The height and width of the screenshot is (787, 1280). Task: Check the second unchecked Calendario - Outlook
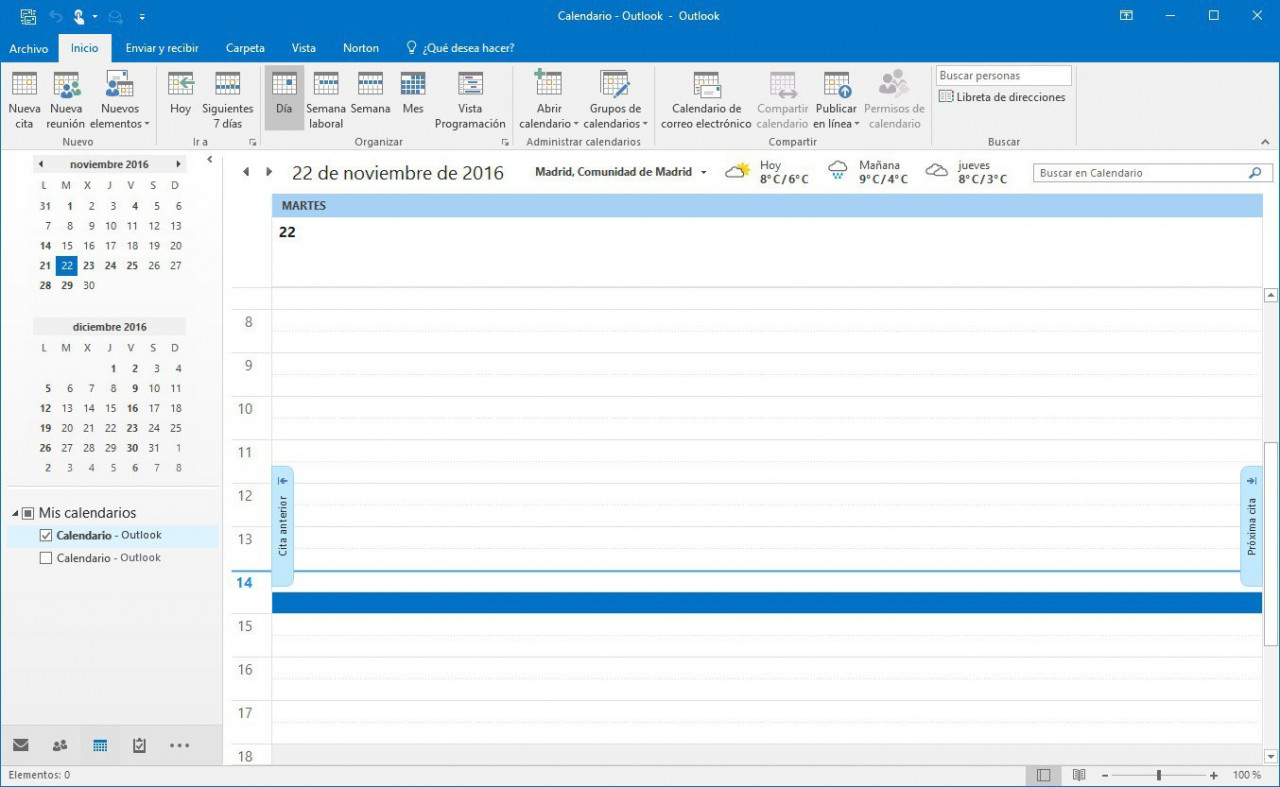pos(45,558)
